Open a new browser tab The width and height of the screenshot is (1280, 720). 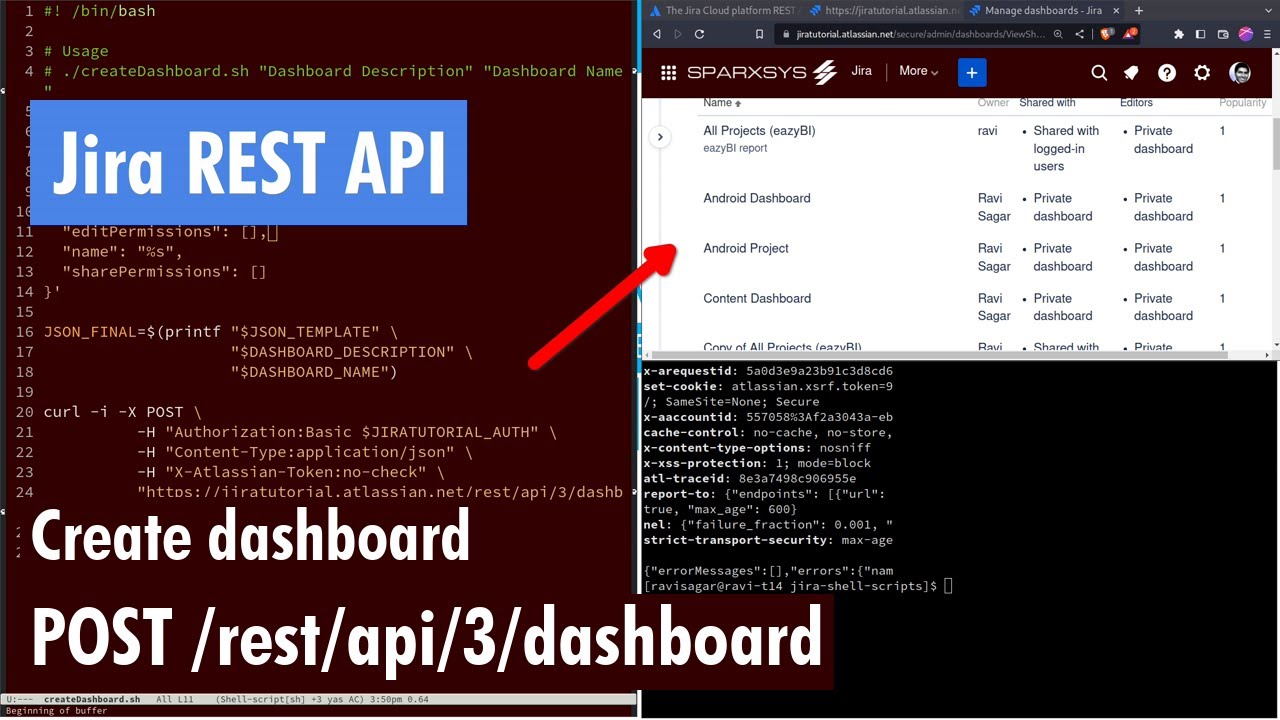point(1139,10)
